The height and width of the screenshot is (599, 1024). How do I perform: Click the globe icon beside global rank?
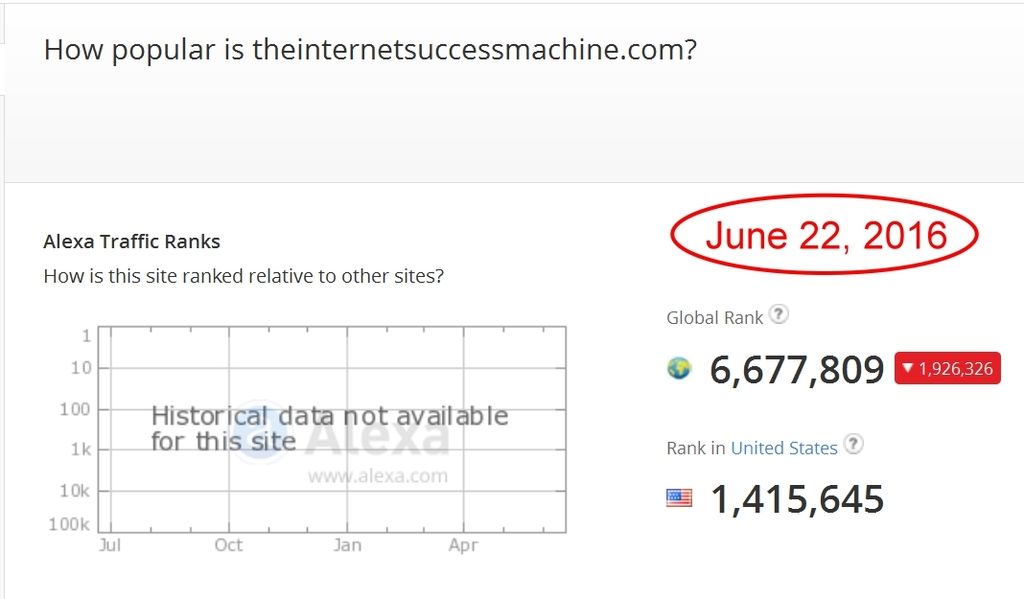pyautogui.click(x=679, y=368)
